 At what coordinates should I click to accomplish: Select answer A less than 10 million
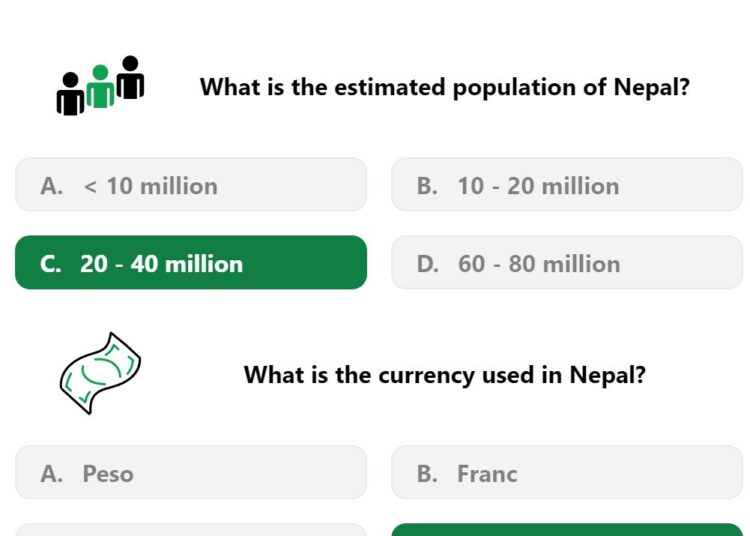coord(191,185)
